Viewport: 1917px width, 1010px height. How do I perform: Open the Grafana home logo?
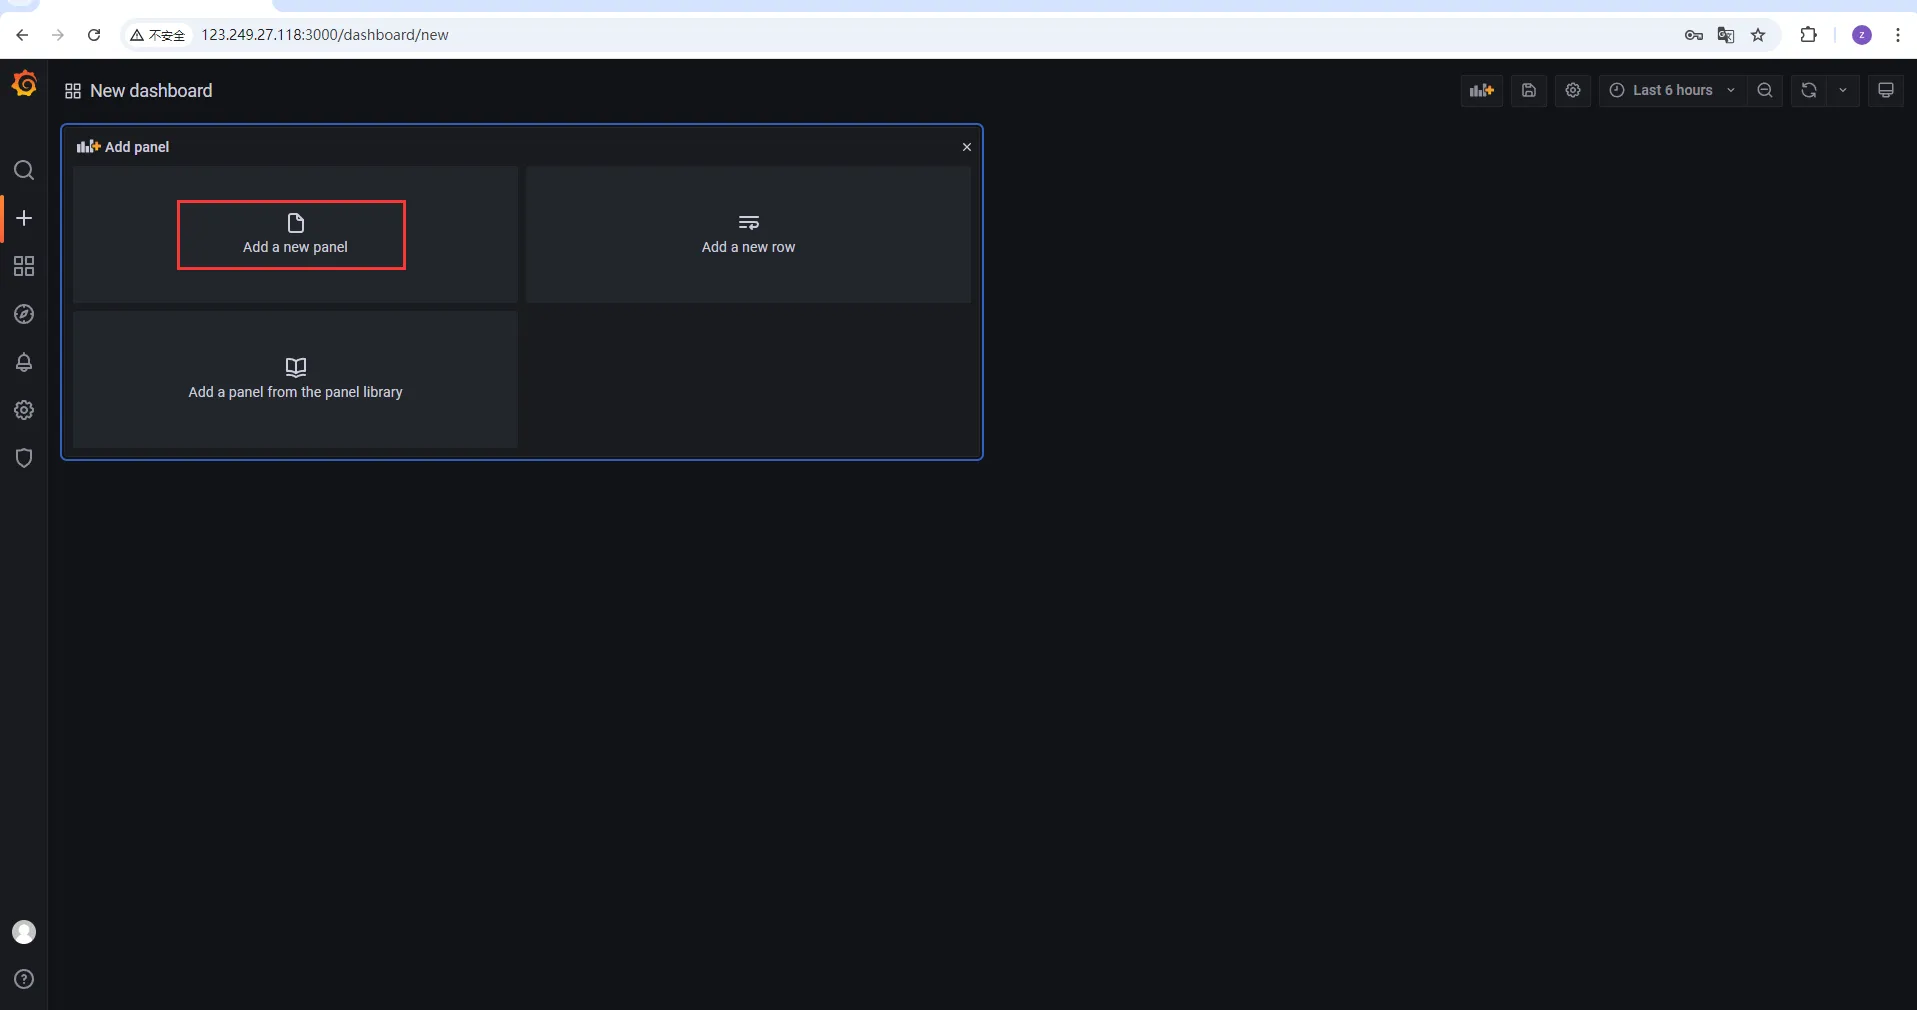24,85
